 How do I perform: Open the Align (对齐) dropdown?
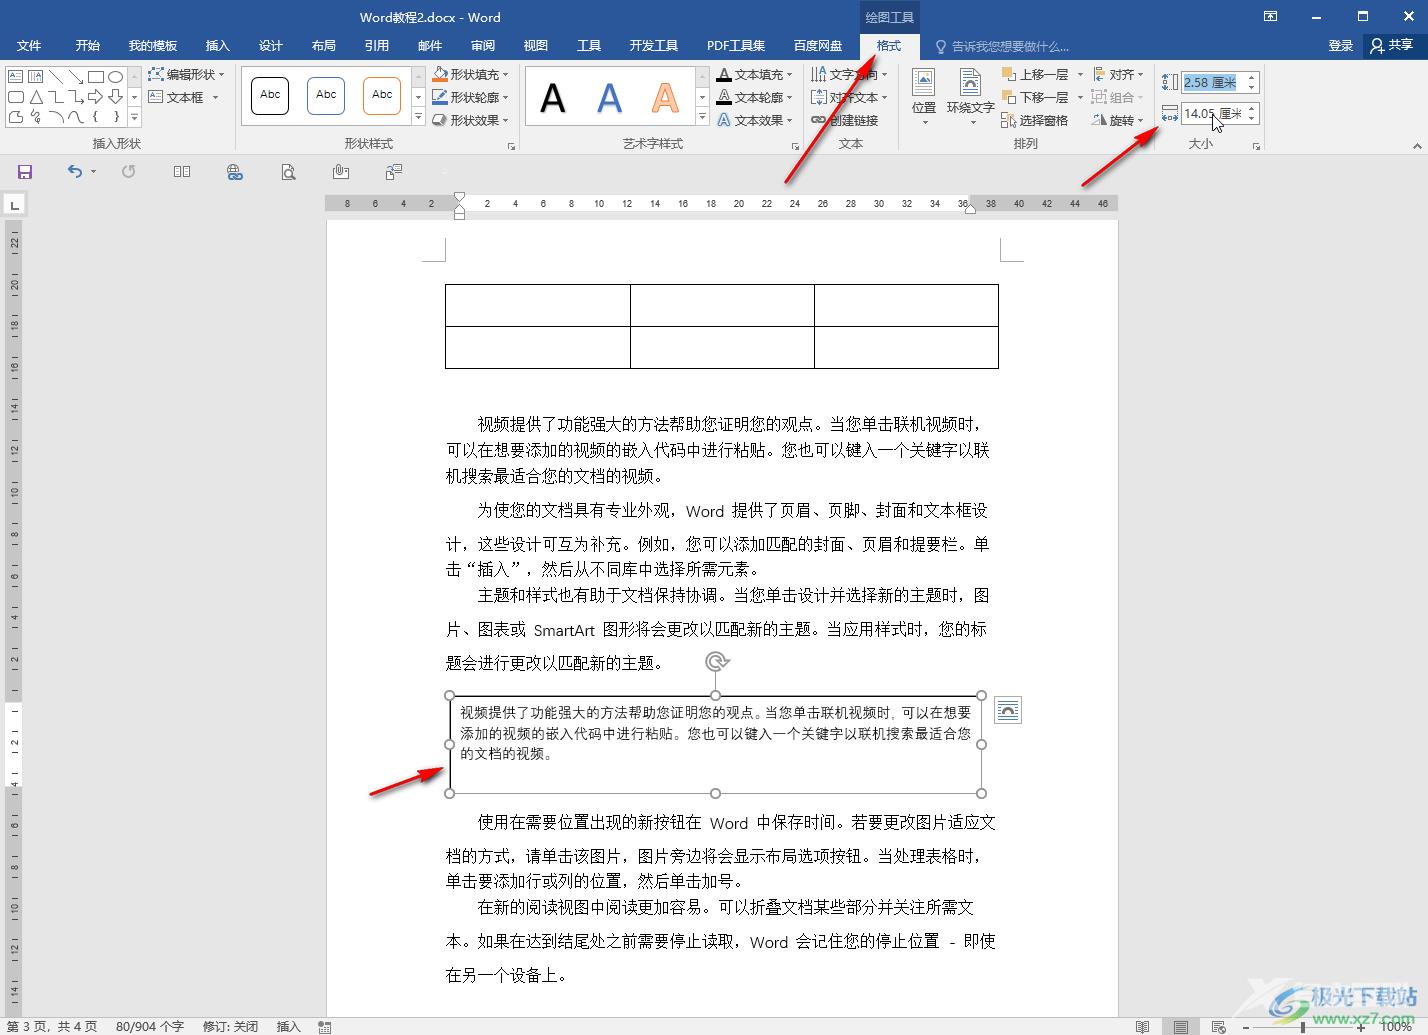pyautogui.click(x=1119, y=74)
